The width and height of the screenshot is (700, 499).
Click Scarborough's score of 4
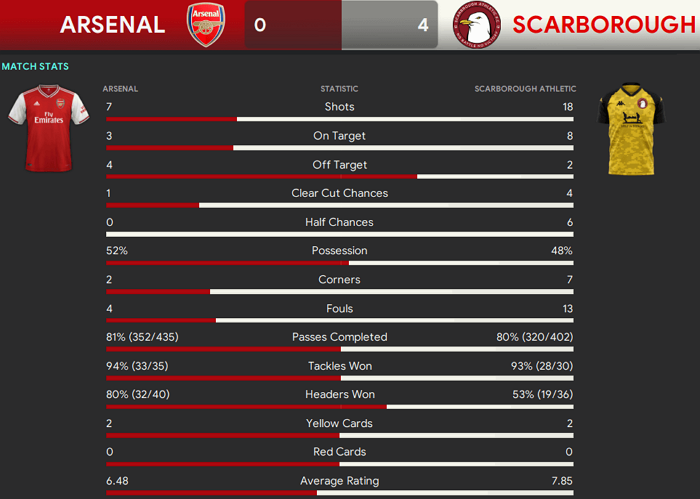(x=423, y=25)
